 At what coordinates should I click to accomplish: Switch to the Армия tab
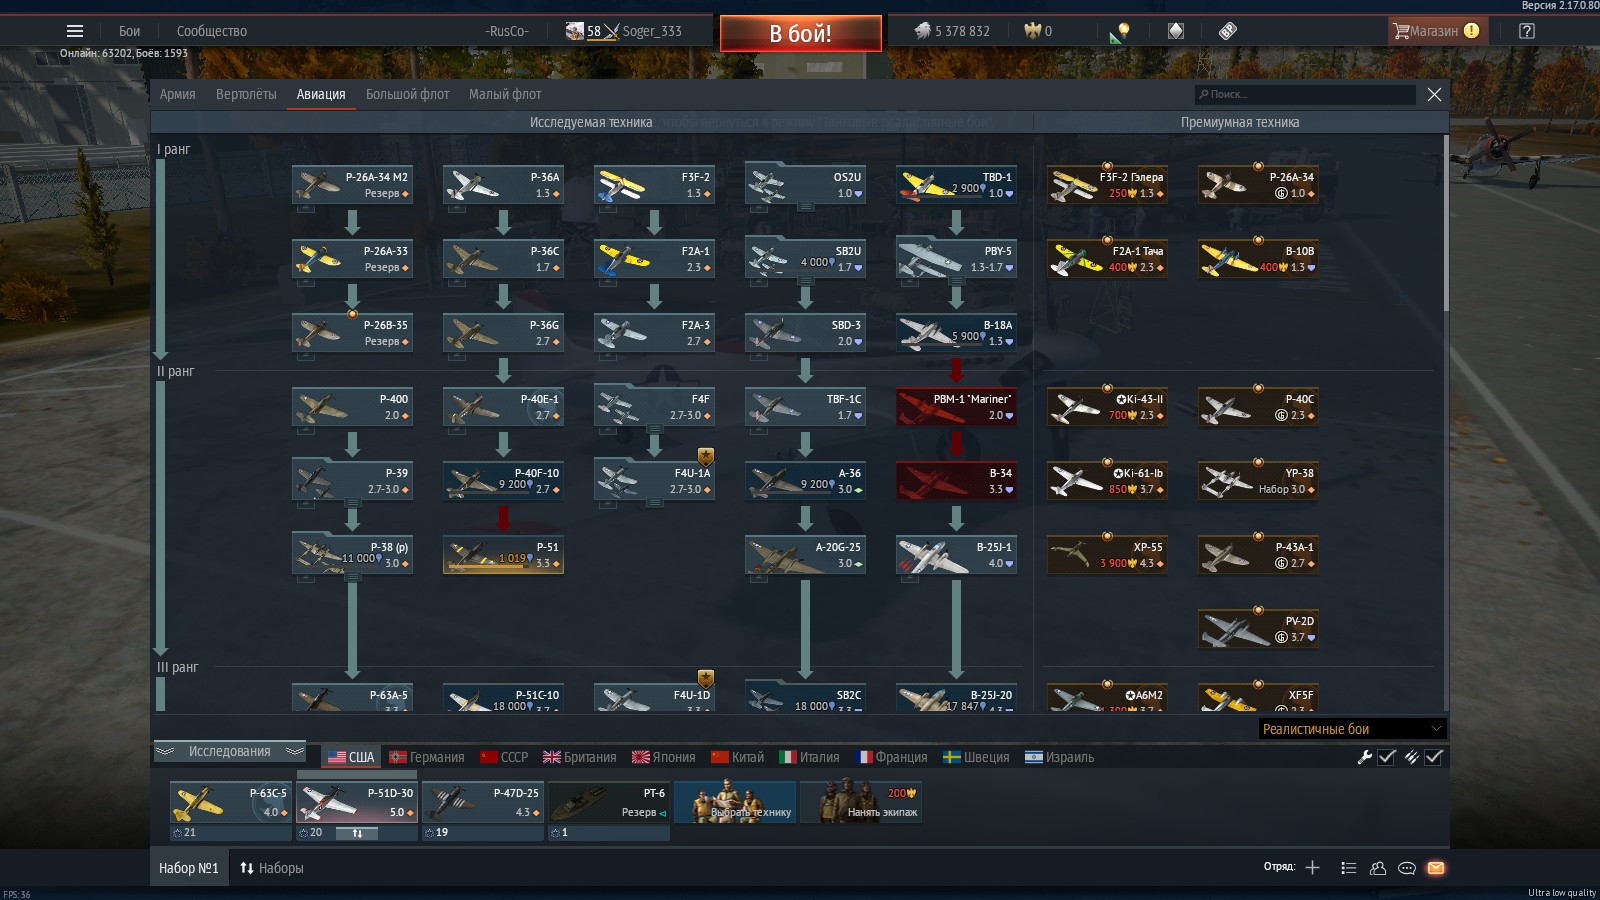178,94
